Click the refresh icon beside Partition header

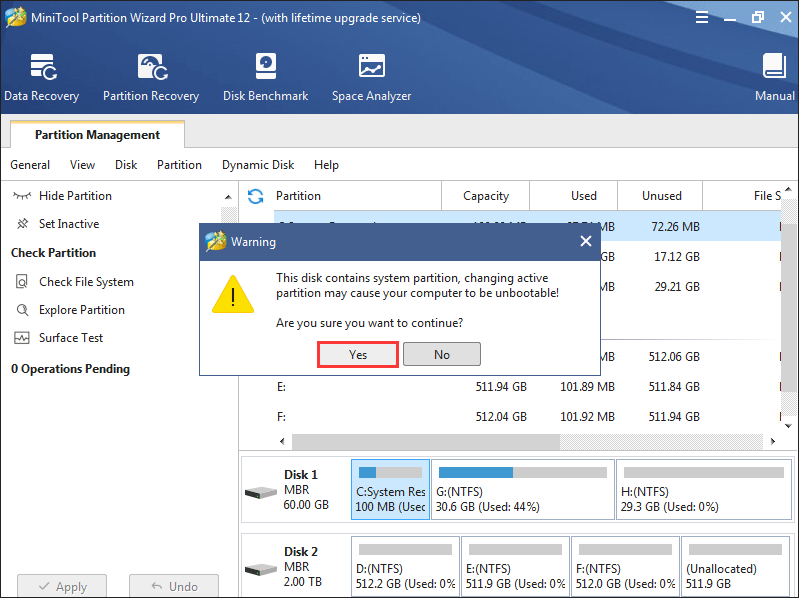pyautogui.click(x=256, y=196)
